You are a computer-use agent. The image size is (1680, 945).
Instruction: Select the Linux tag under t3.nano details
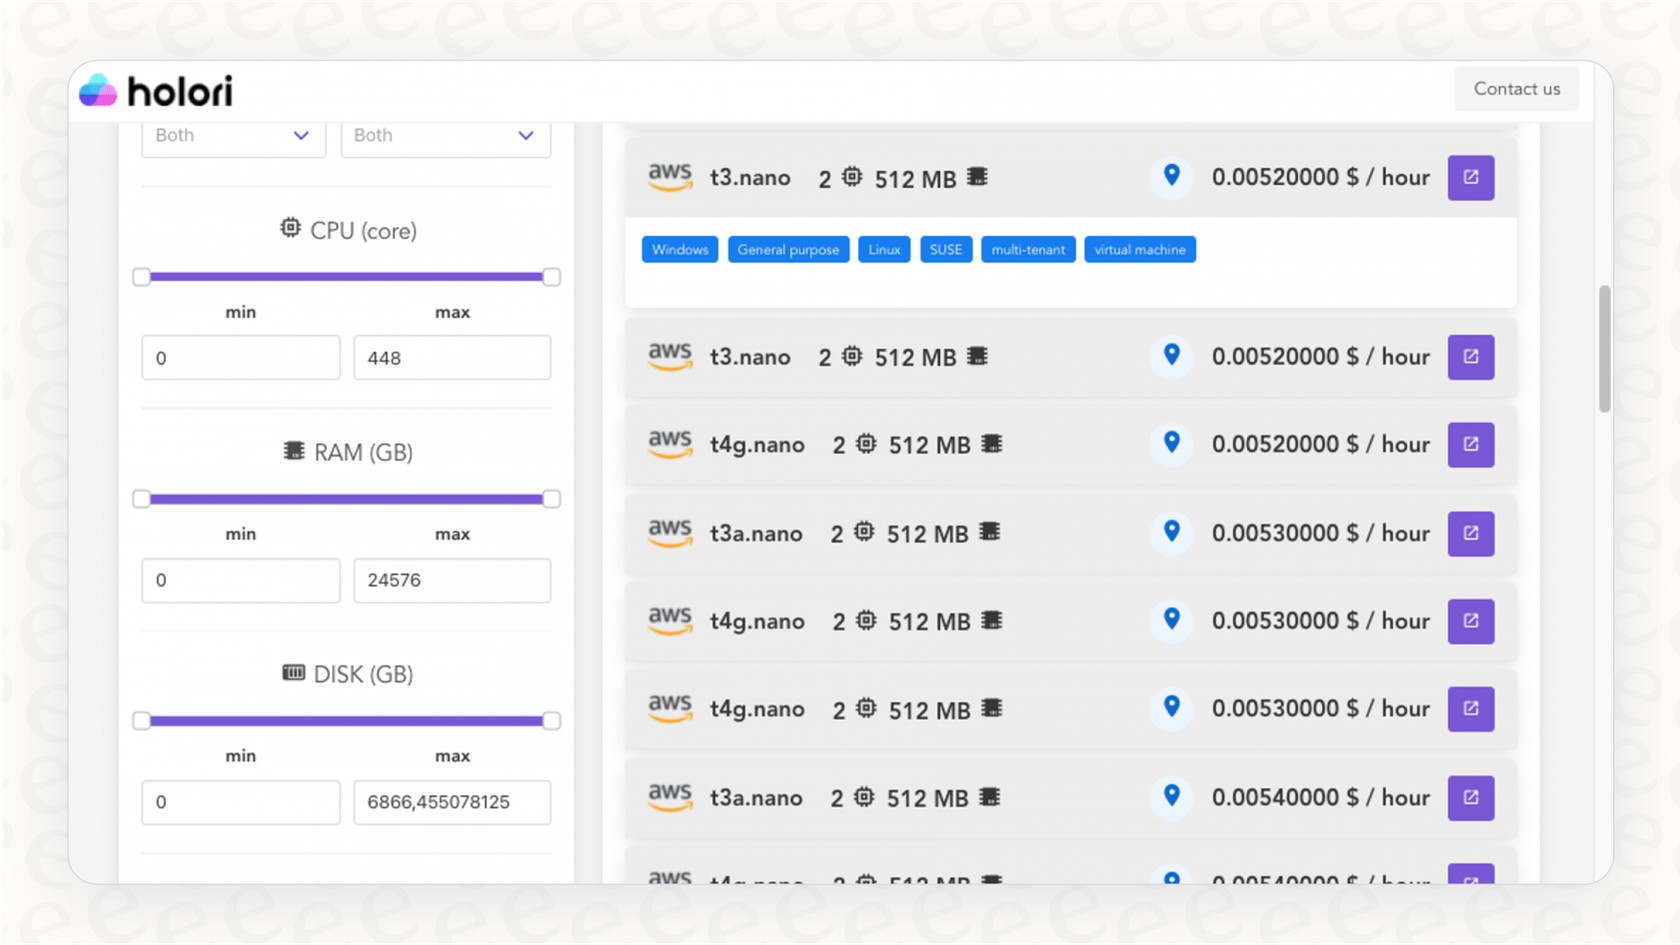884,249
